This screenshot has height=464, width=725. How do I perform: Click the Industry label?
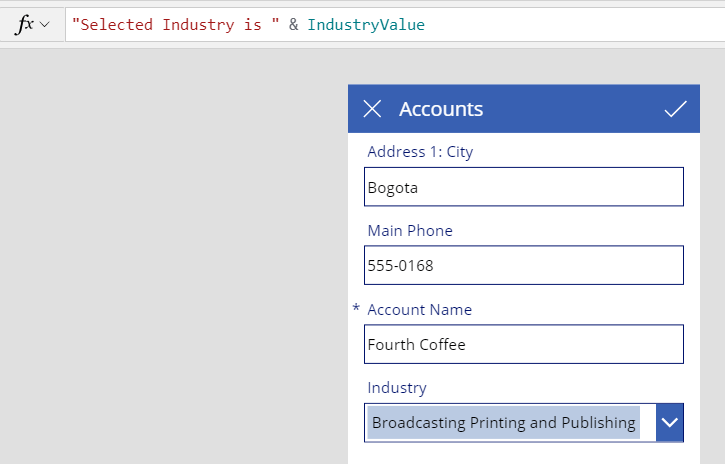tap(397, 388)
